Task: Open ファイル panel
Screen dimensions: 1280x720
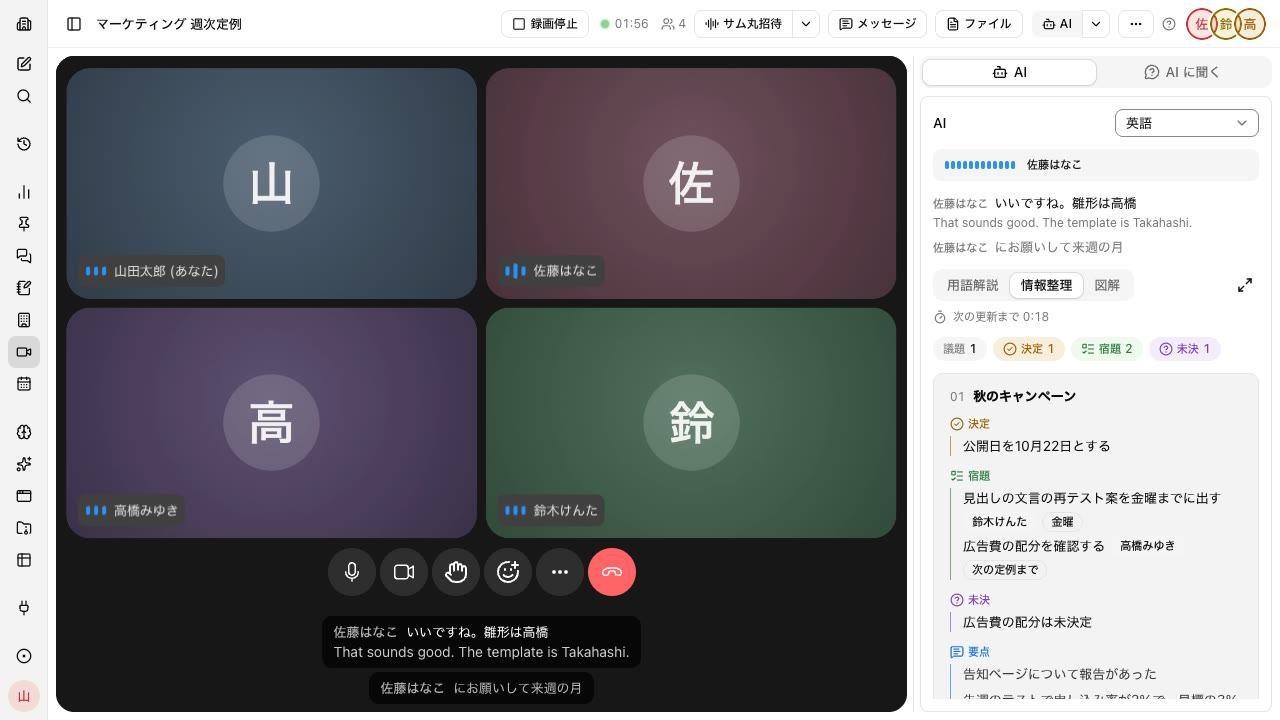Action: (979, 24)
